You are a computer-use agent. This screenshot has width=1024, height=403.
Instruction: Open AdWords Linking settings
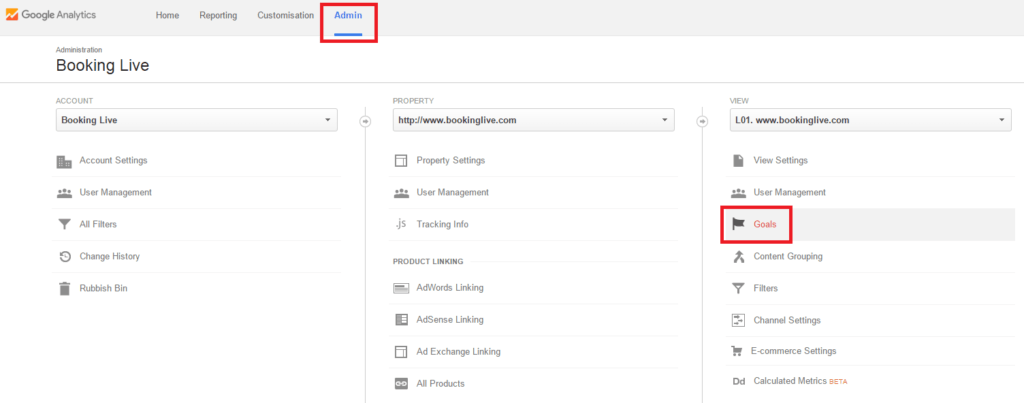click(x=449, y=288)
